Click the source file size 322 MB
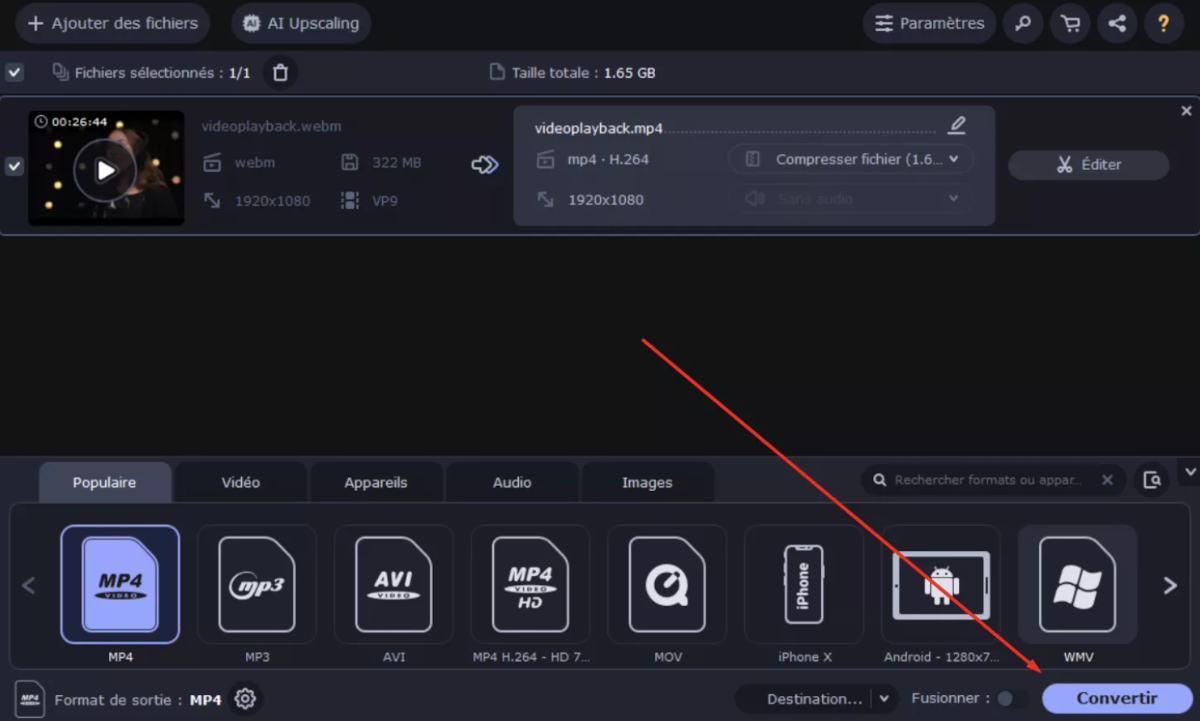Screen dimensions: 1200x721 coord(397,162)
